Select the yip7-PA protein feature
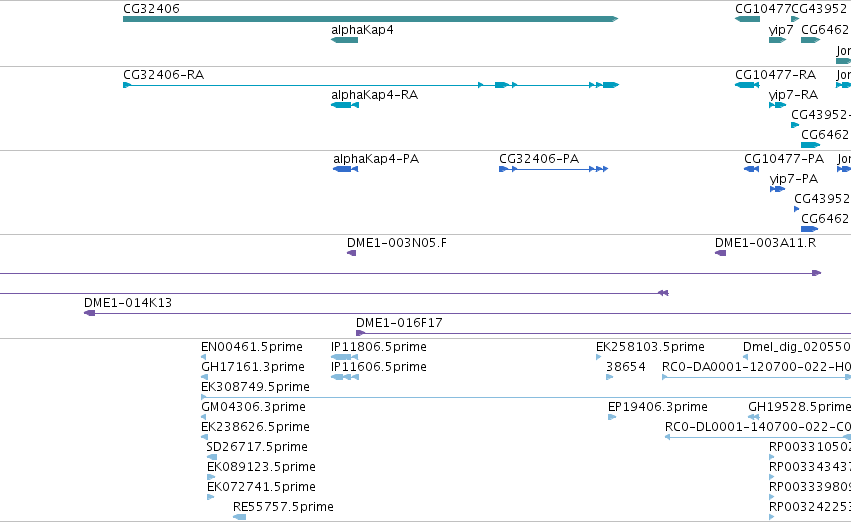This screenshot has height=522, width=851. point(778,189)
